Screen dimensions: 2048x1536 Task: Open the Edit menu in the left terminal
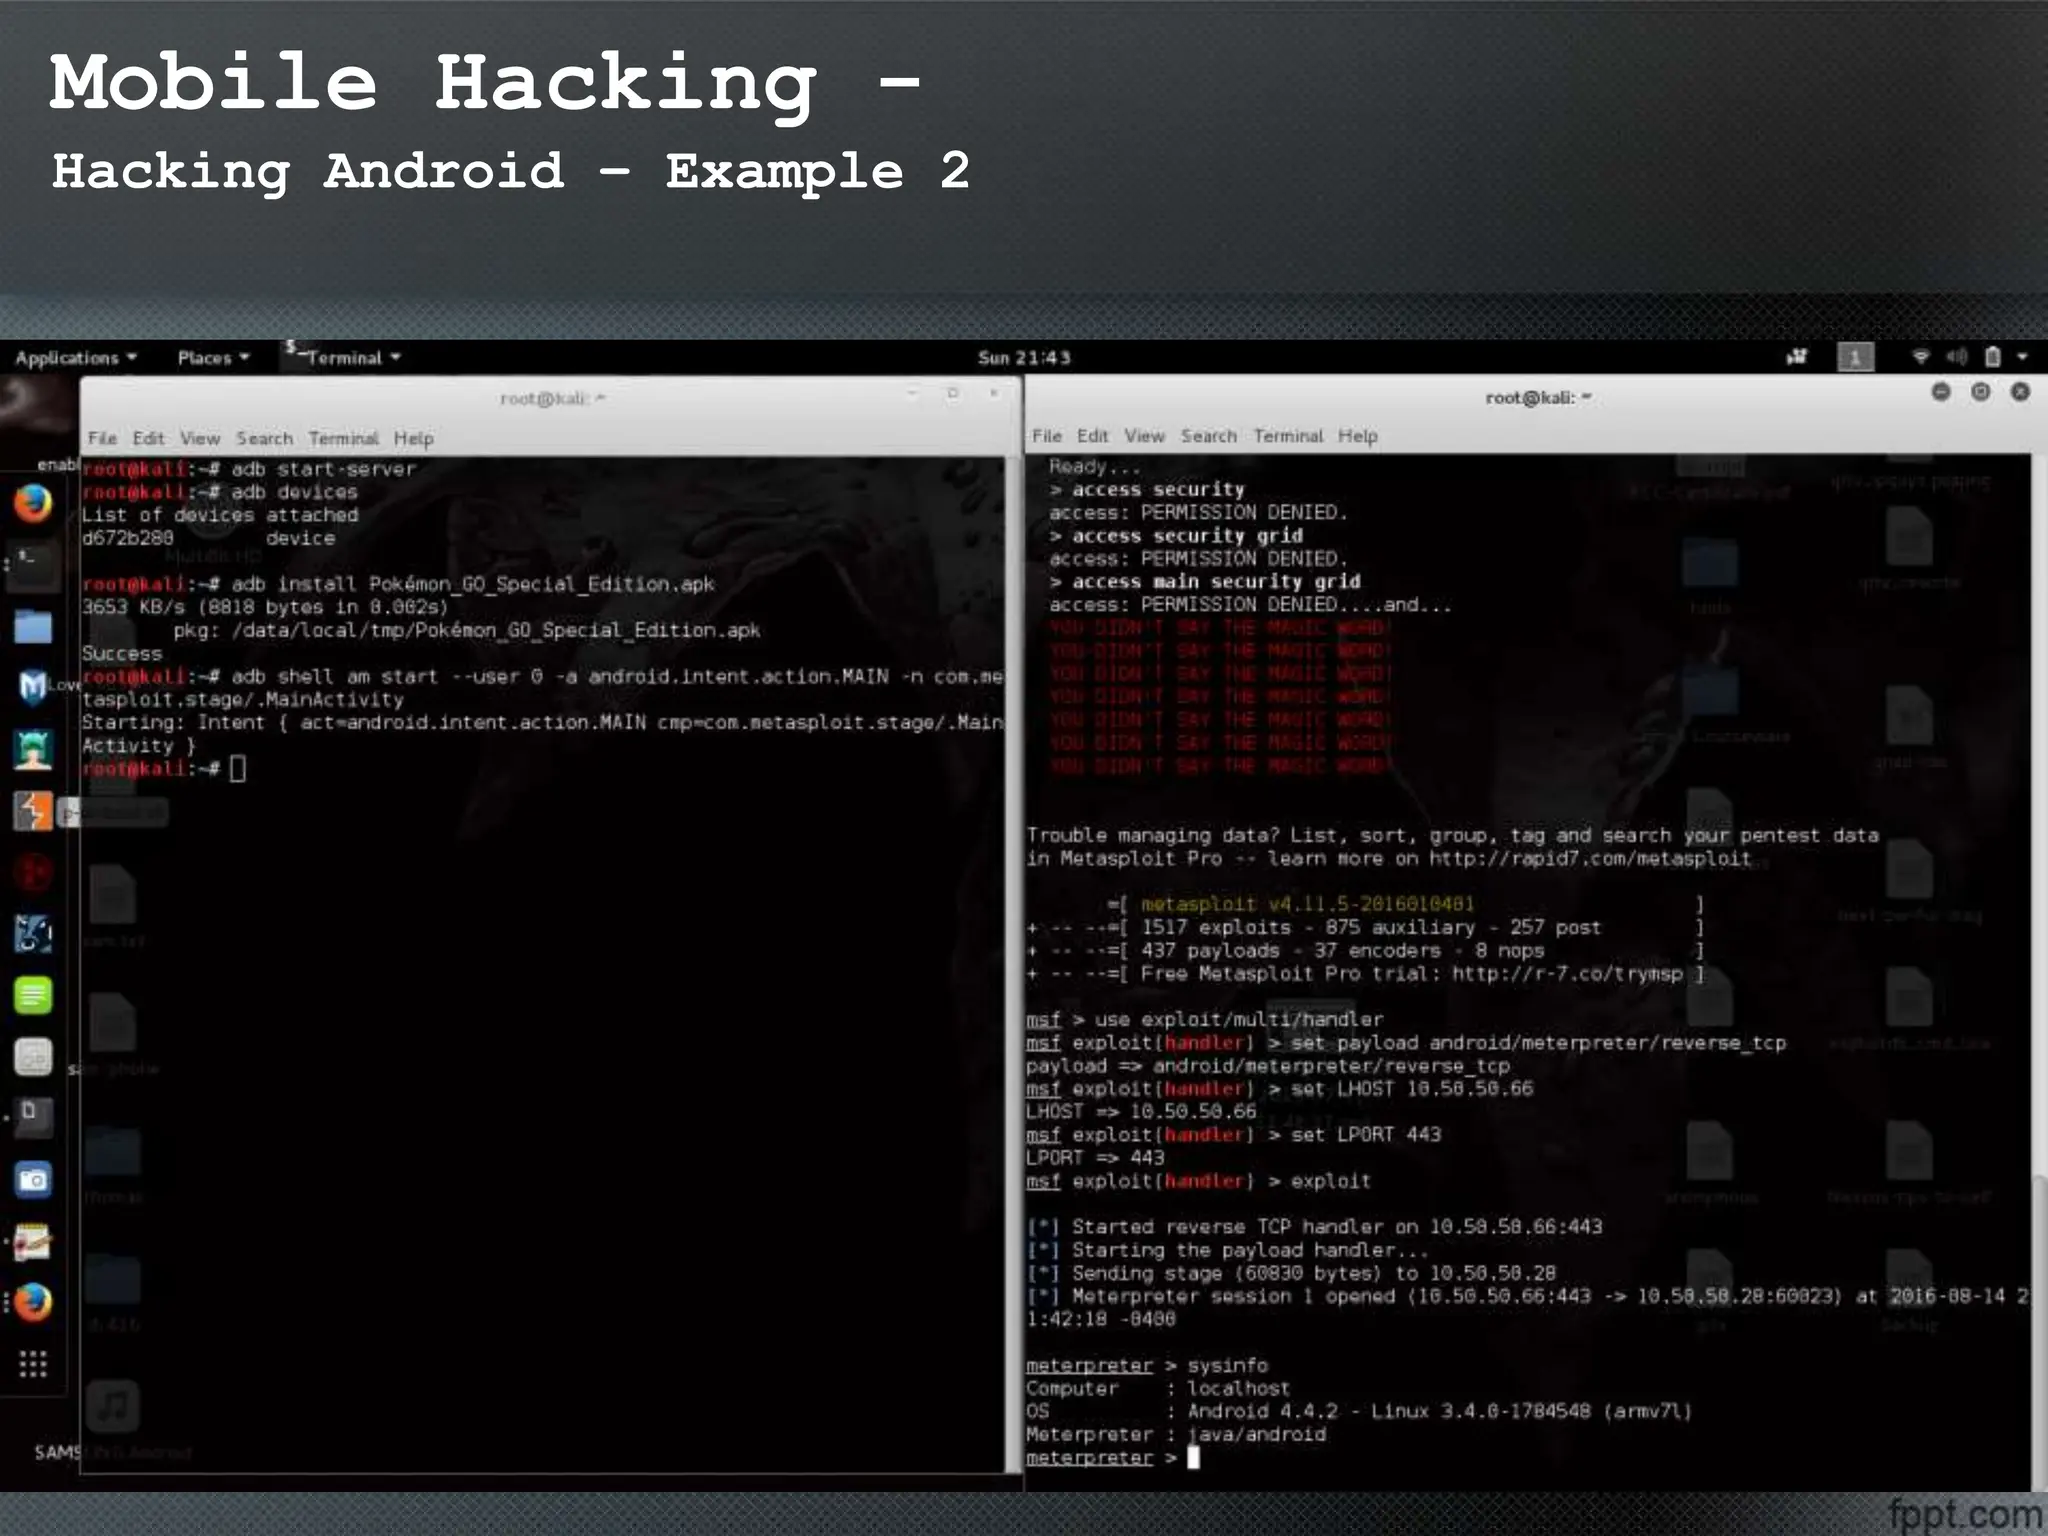coord(148,438)
